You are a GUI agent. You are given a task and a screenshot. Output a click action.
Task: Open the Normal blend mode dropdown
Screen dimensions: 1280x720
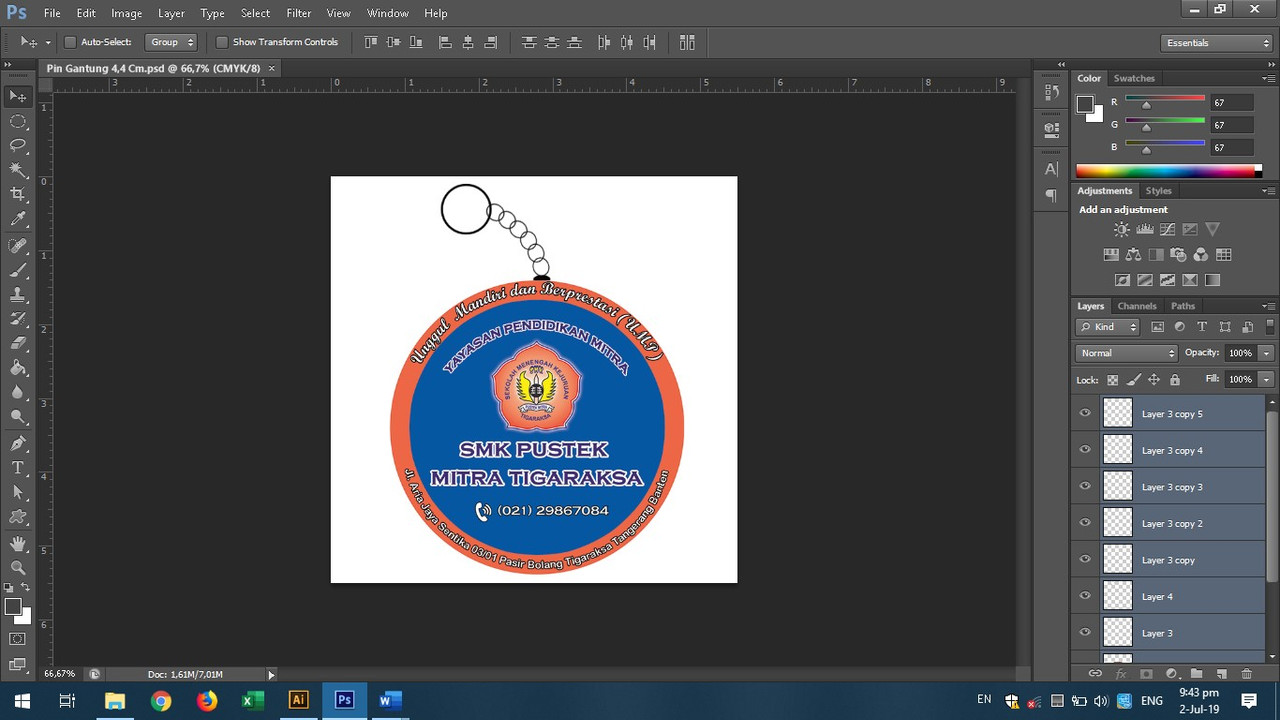(x=1128, y=353)
